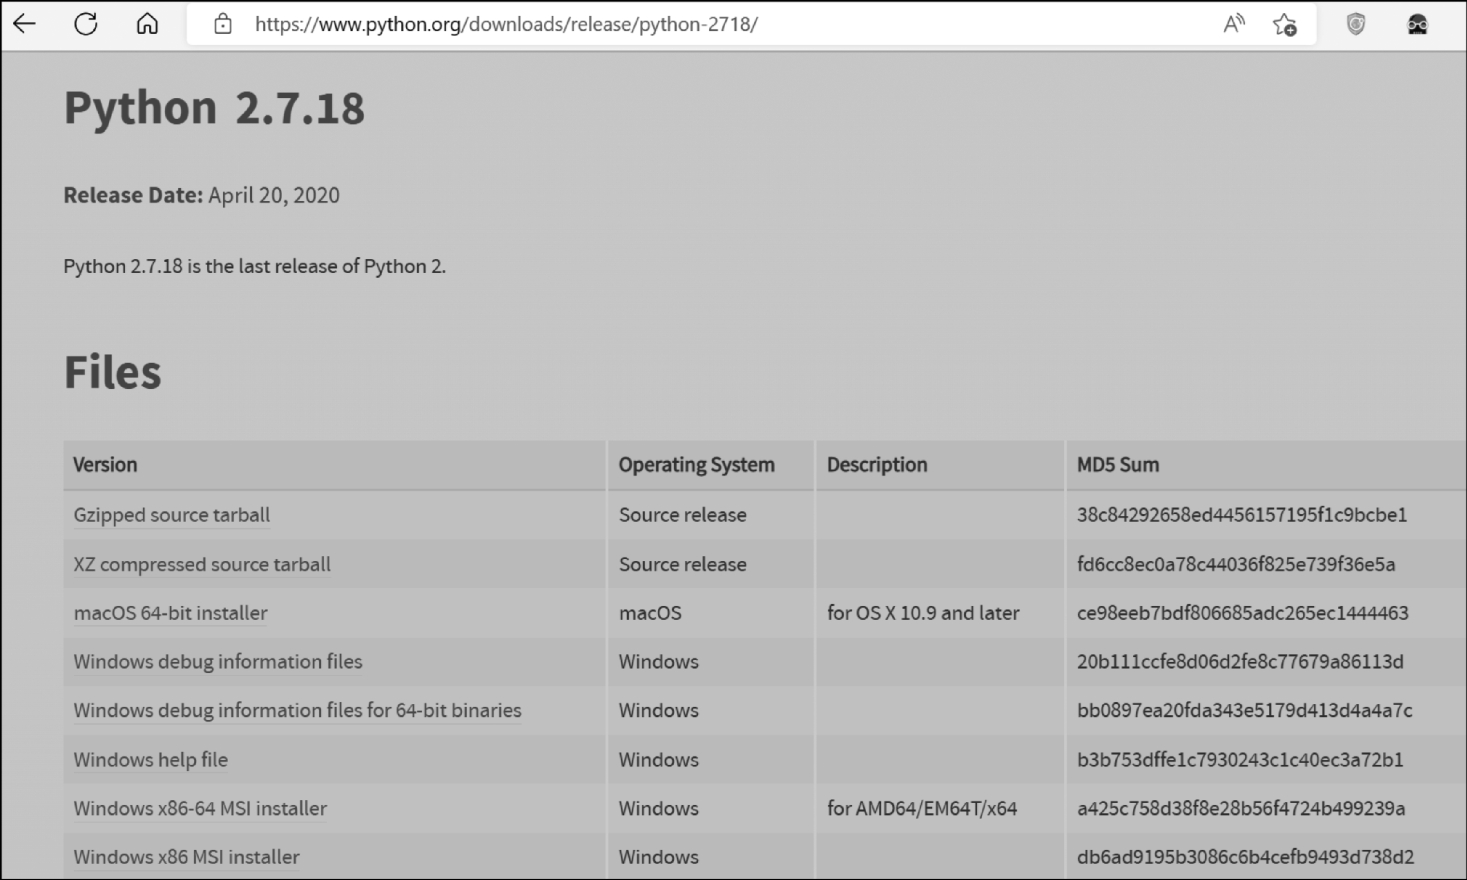Download the Gzipped source tarball
The image size is (1467, 880).
click(171, 515)
